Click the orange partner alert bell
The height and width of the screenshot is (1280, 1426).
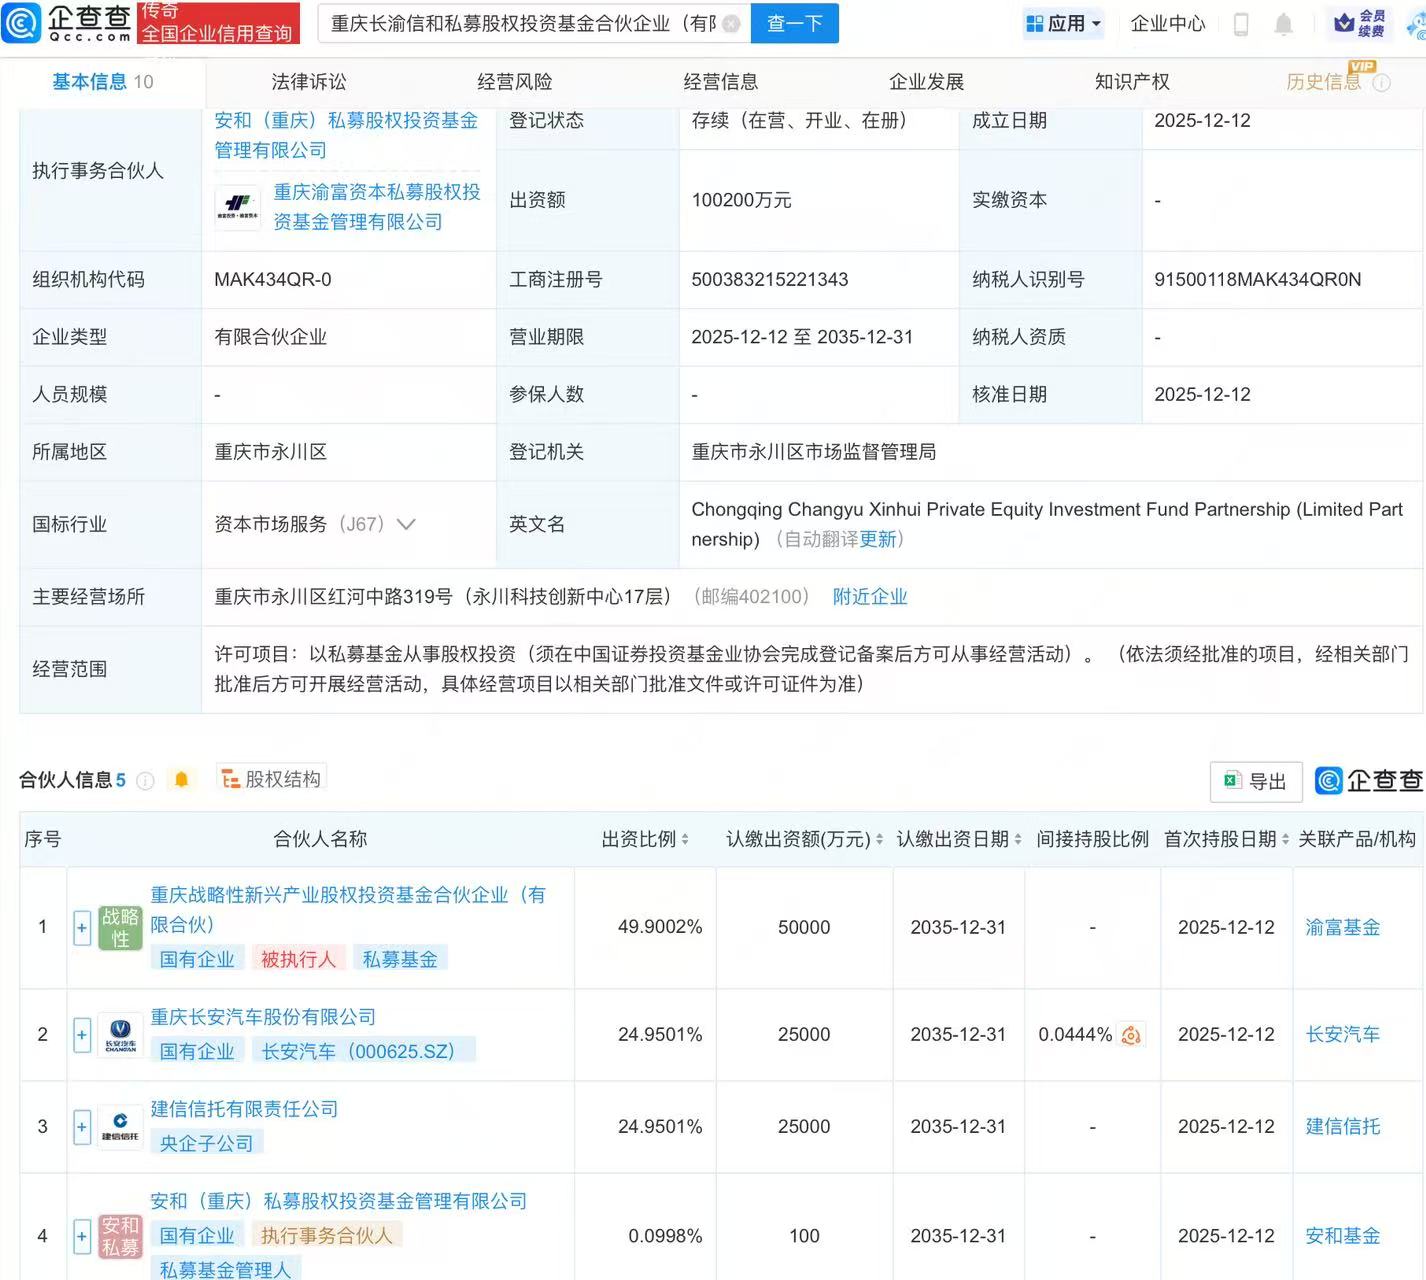tap(181, 780)
